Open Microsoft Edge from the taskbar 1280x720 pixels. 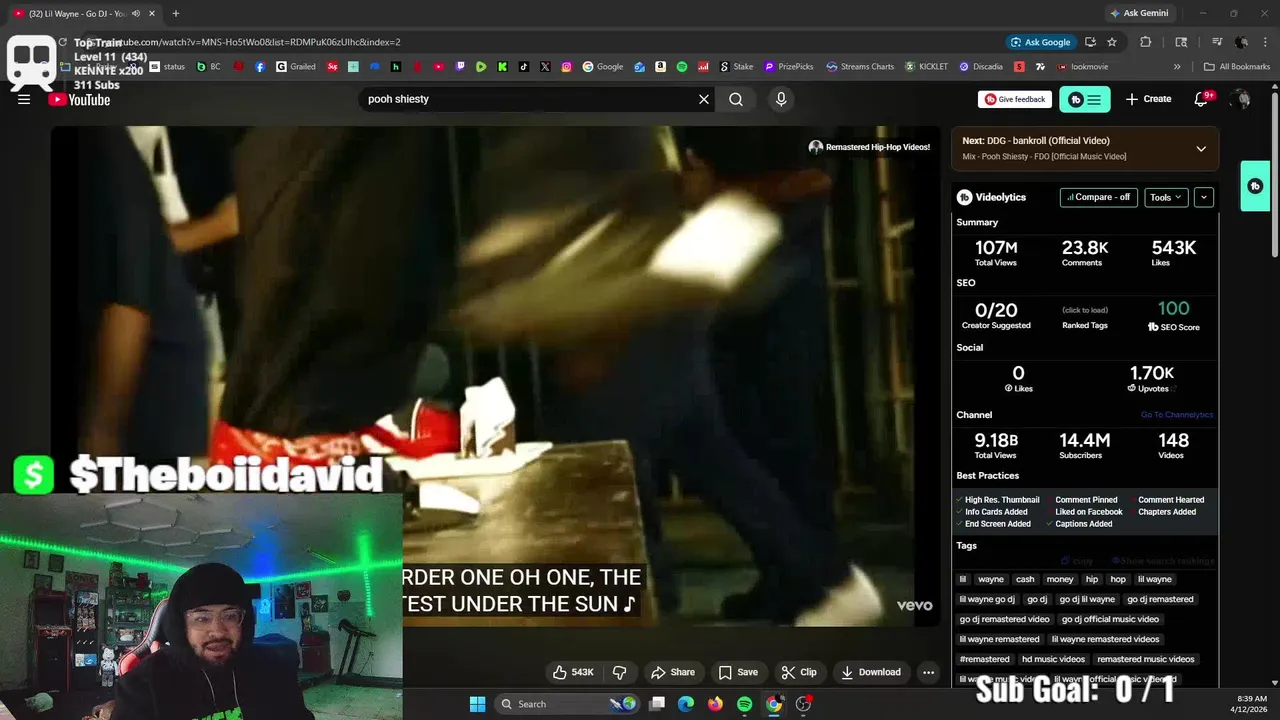(x=686, y=704)
